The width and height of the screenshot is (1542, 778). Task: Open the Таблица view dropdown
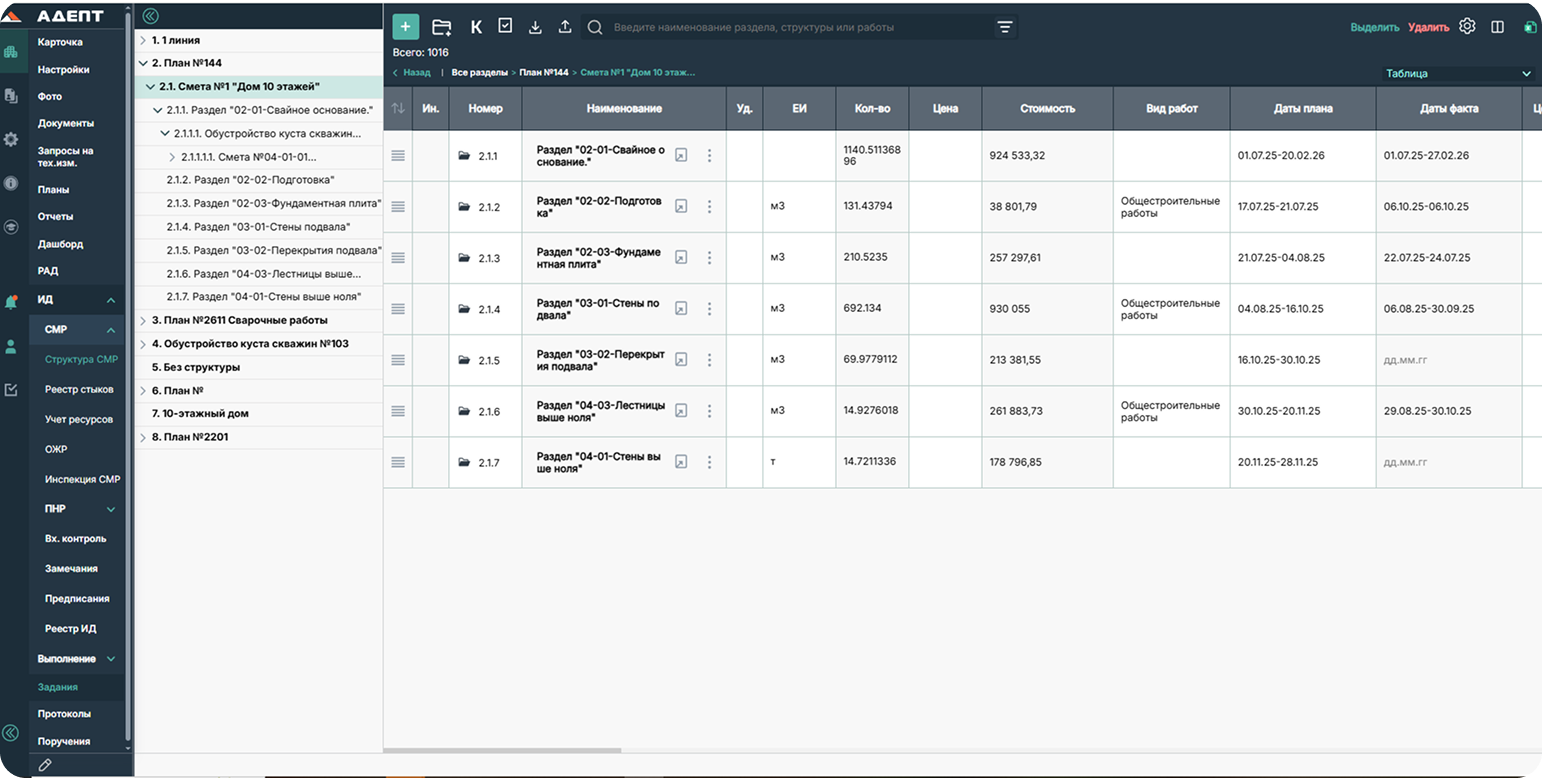tap(1457, 74)
